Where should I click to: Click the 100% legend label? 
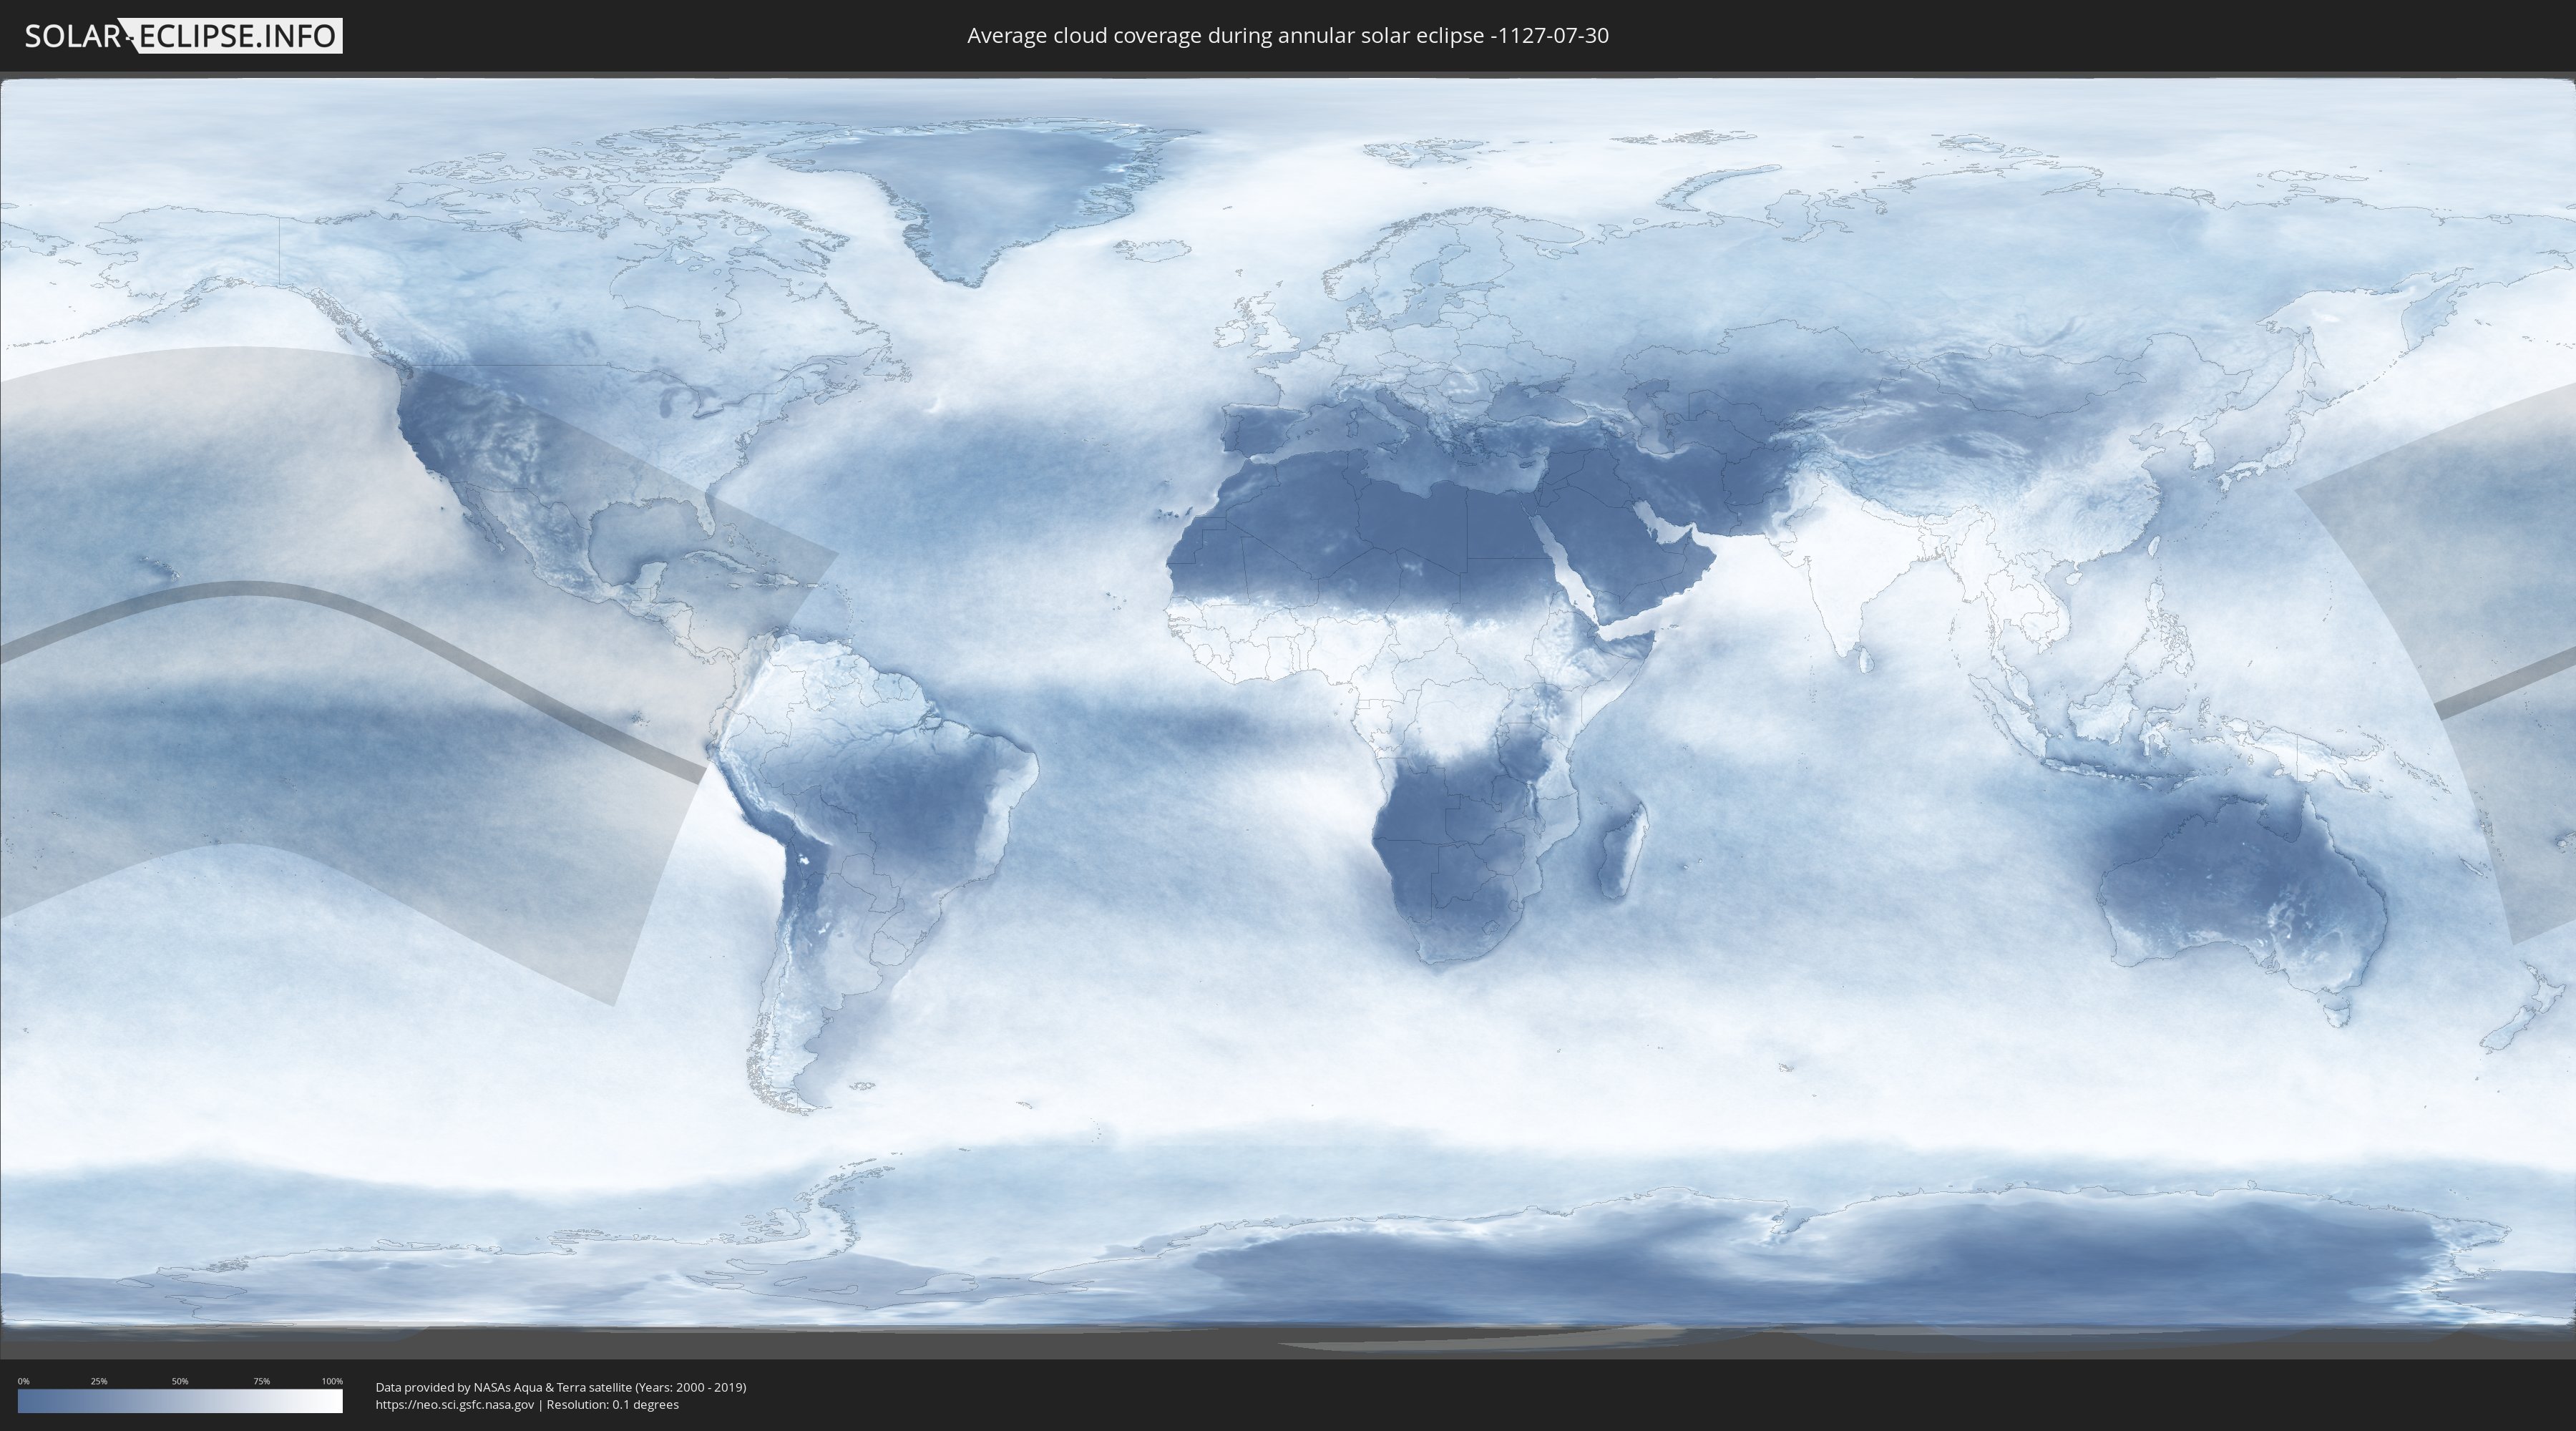332,1381
